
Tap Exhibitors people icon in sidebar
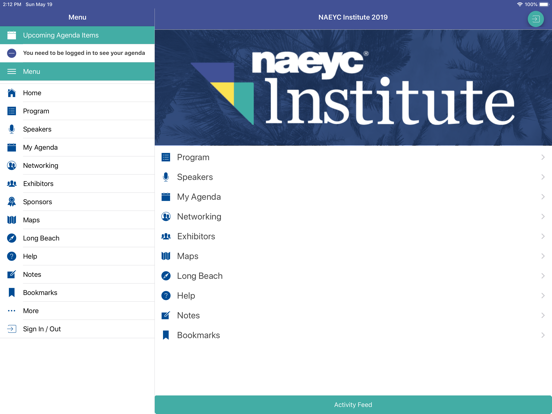pos(12,184)
